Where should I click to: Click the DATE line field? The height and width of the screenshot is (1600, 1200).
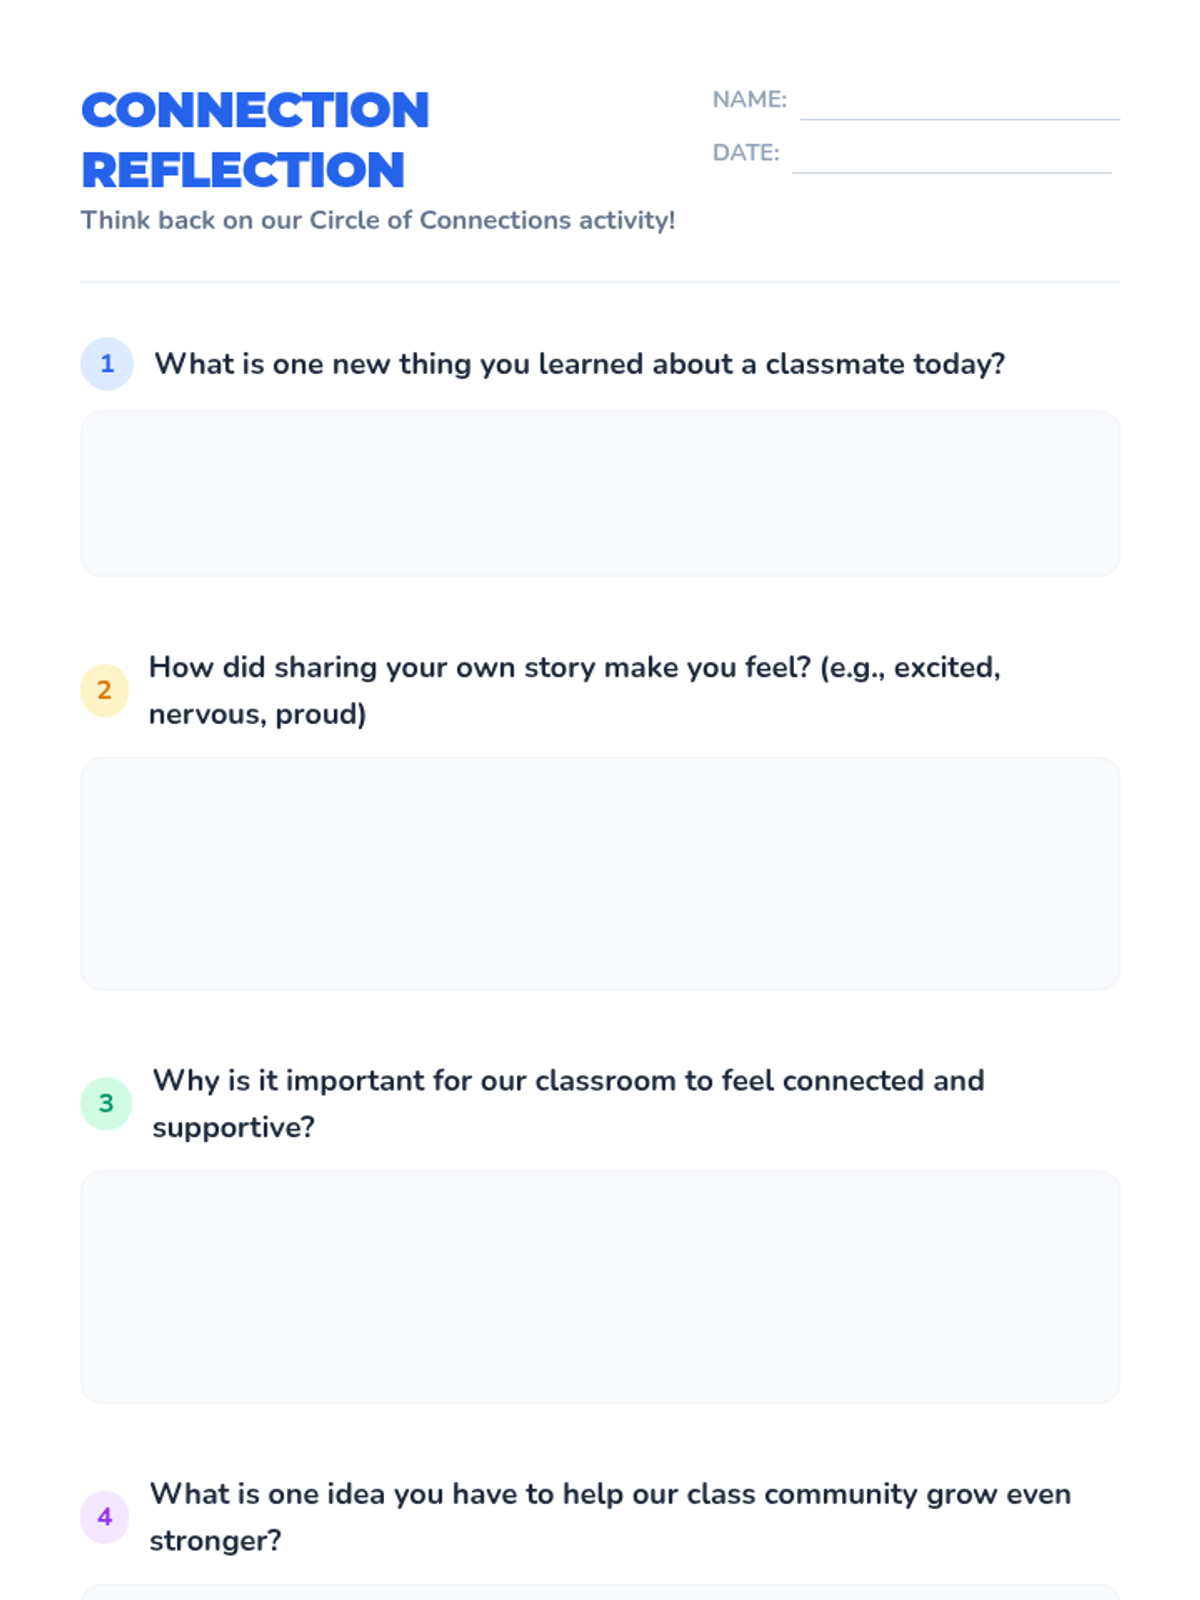pyautogui.click(x=952, y=161)
